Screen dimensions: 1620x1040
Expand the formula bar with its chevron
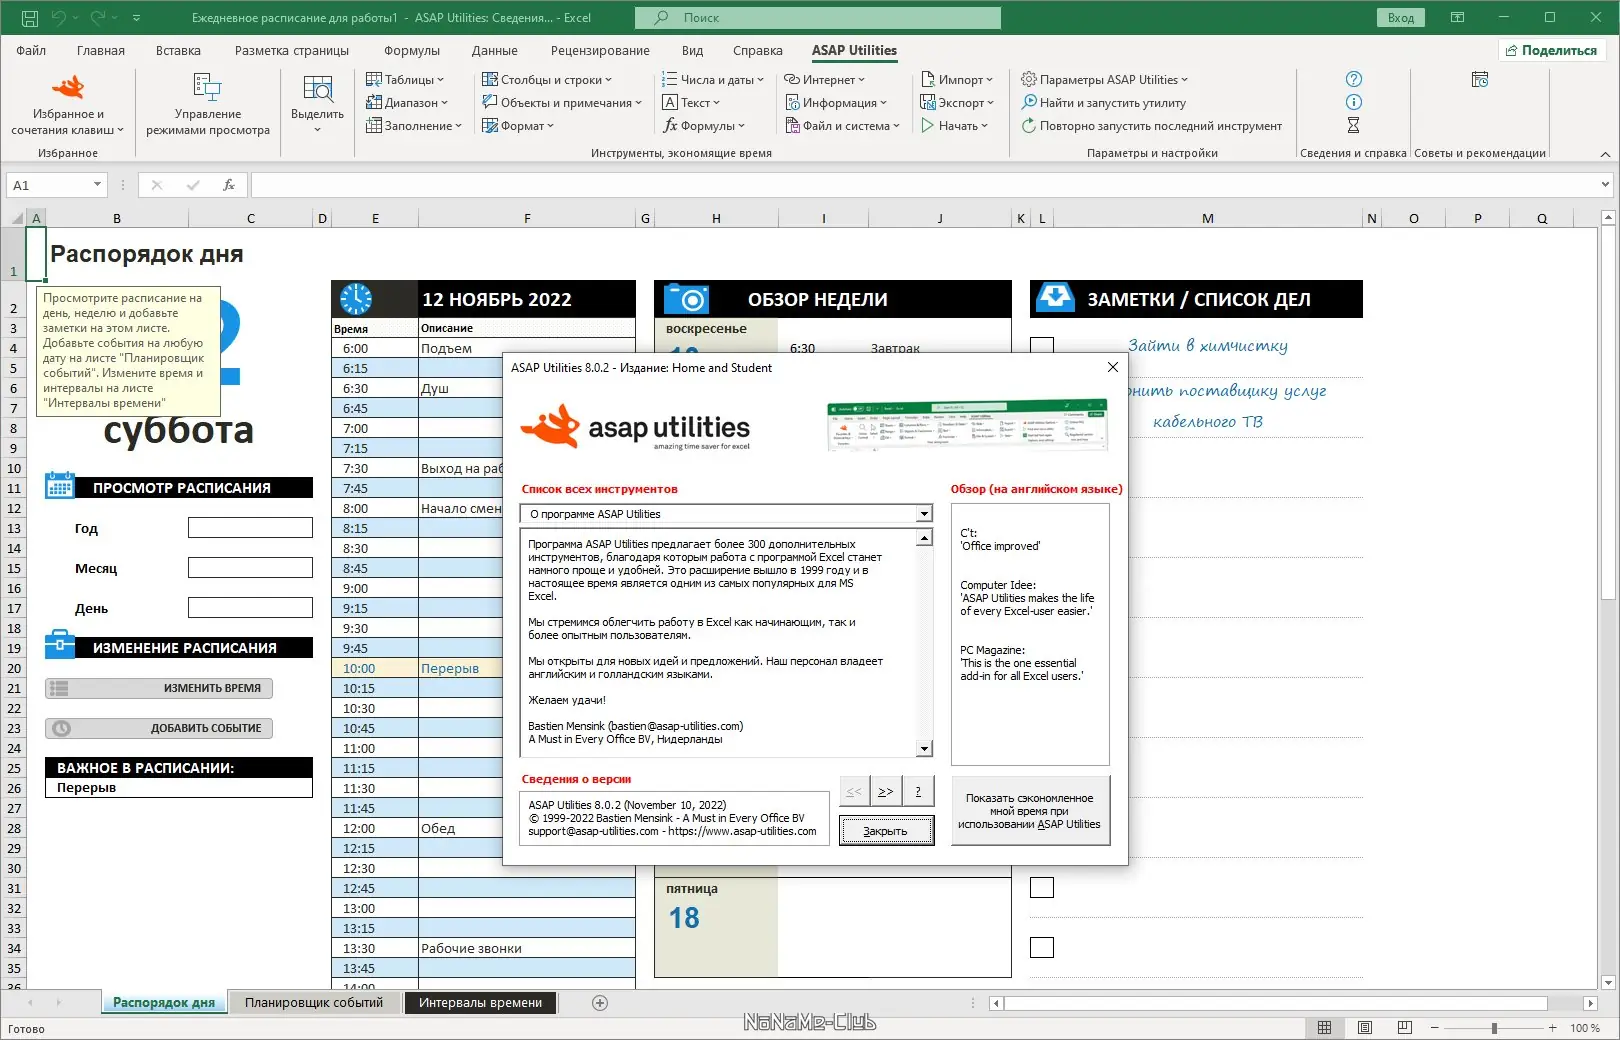1605,184
